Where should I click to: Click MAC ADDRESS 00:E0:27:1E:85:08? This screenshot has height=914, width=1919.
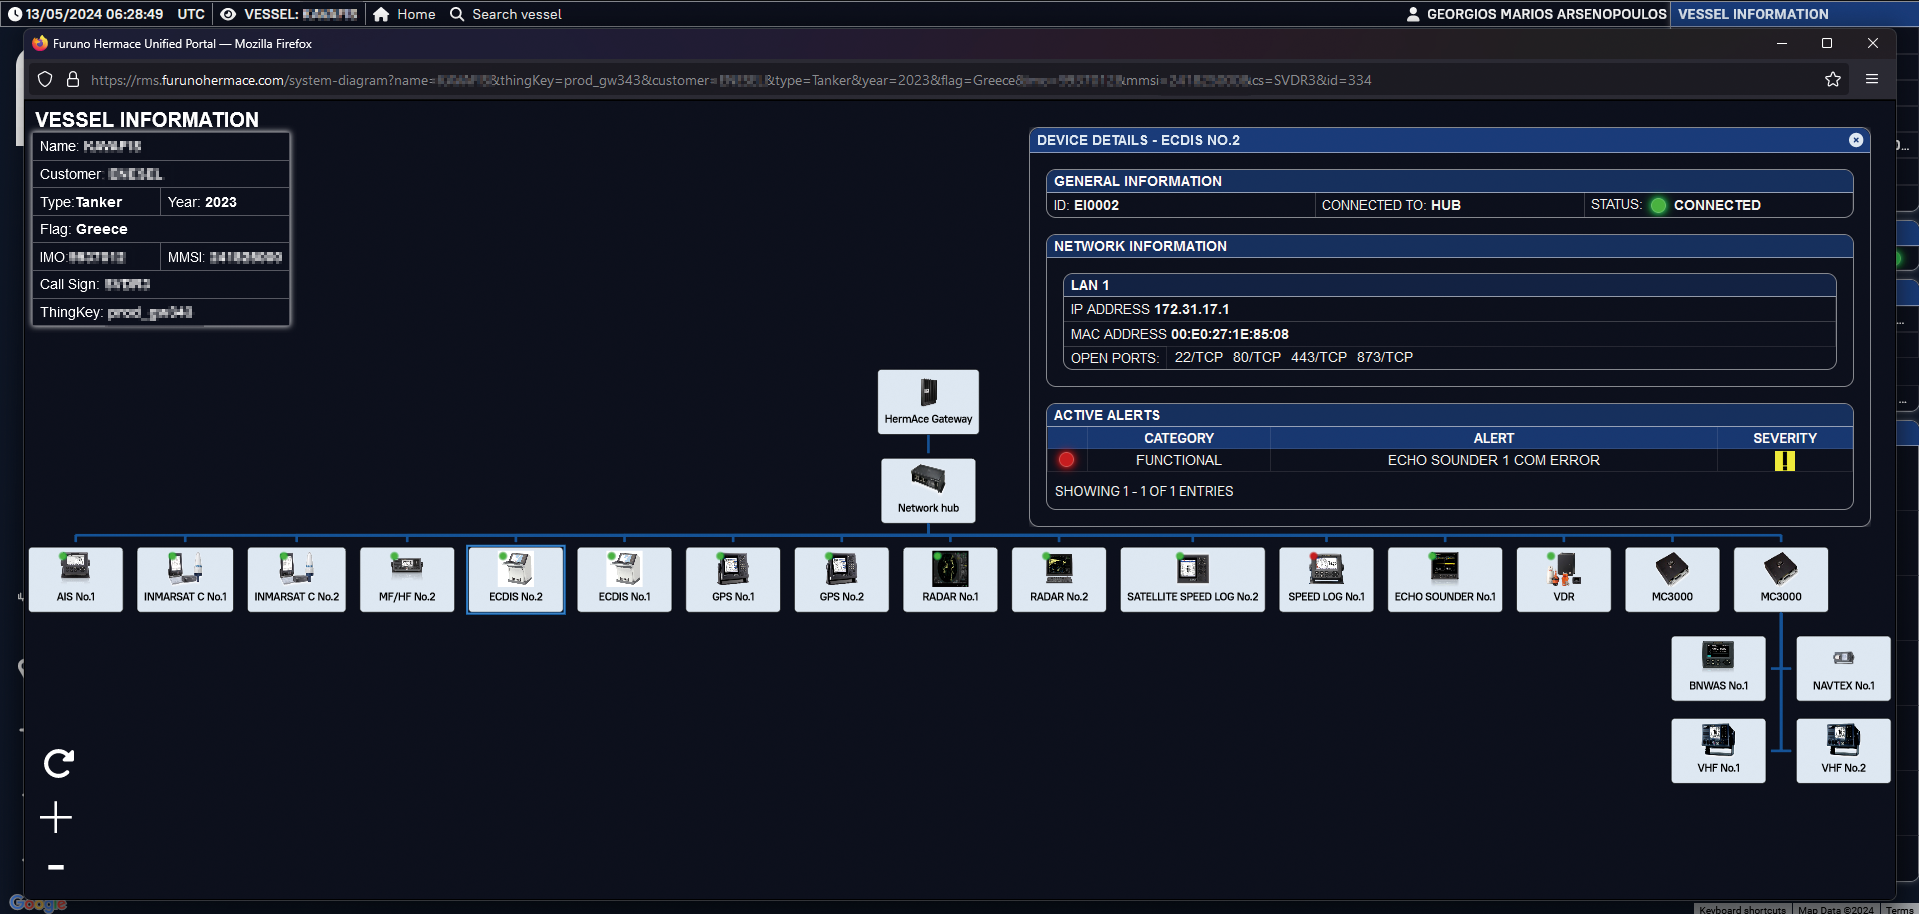coord(1179,334)
